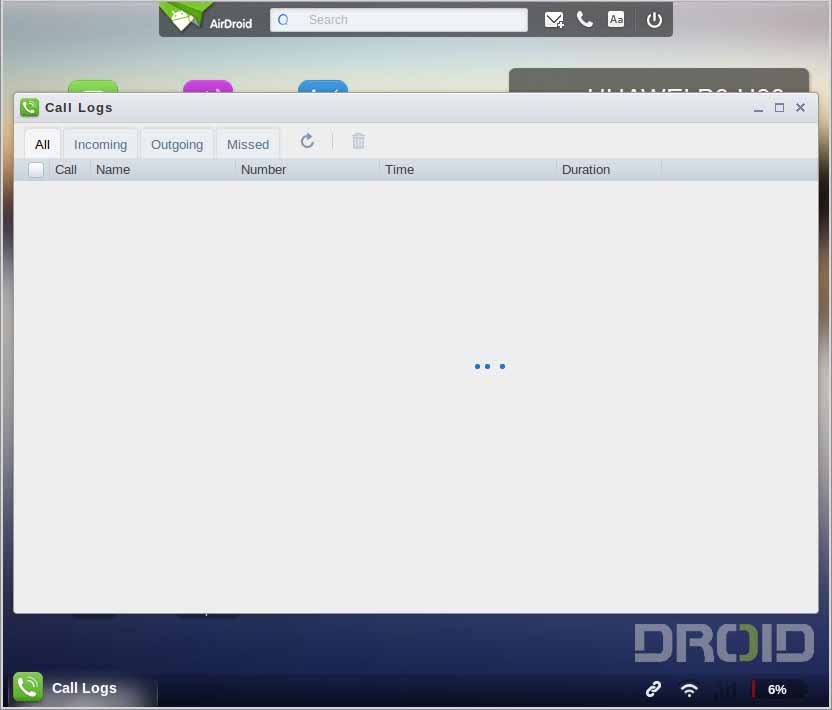Image resolution: width=832 pixels, height=710 pixels.
Task: Click the AirDroid logo in top bar
Action: (x=208, y=19)
